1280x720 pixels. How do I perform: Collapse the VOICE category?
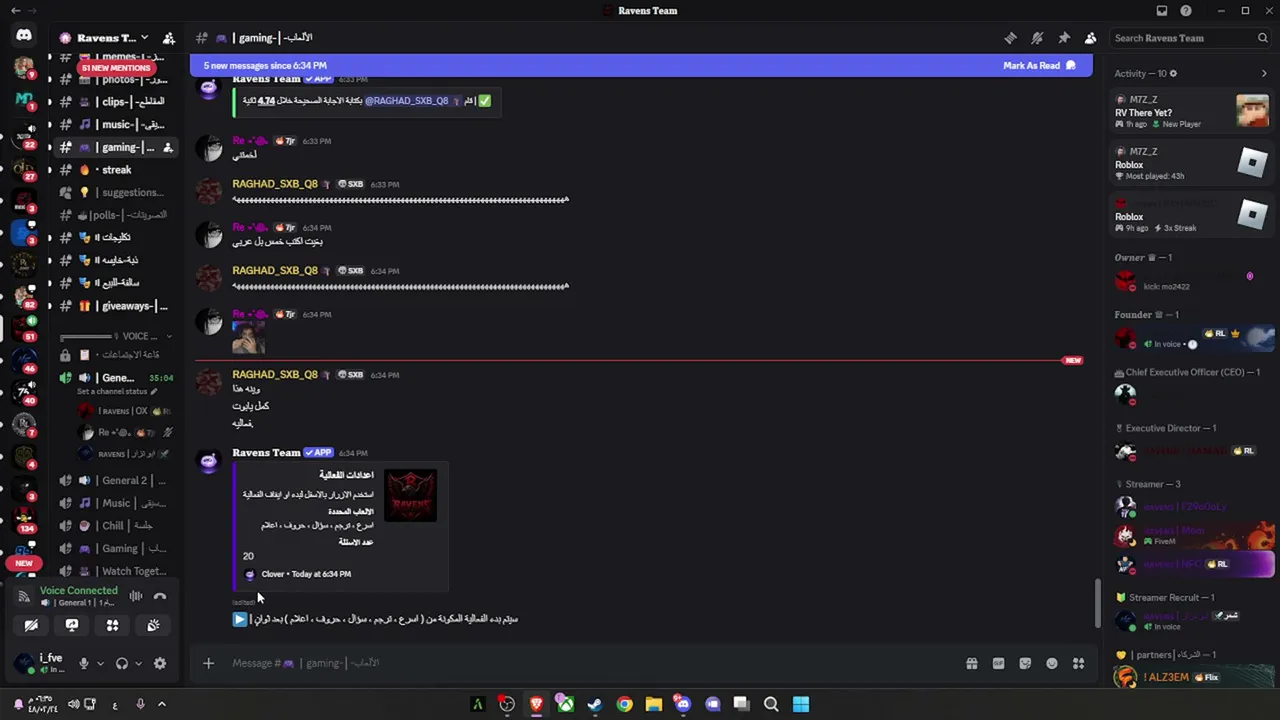(x=116, y=336)
